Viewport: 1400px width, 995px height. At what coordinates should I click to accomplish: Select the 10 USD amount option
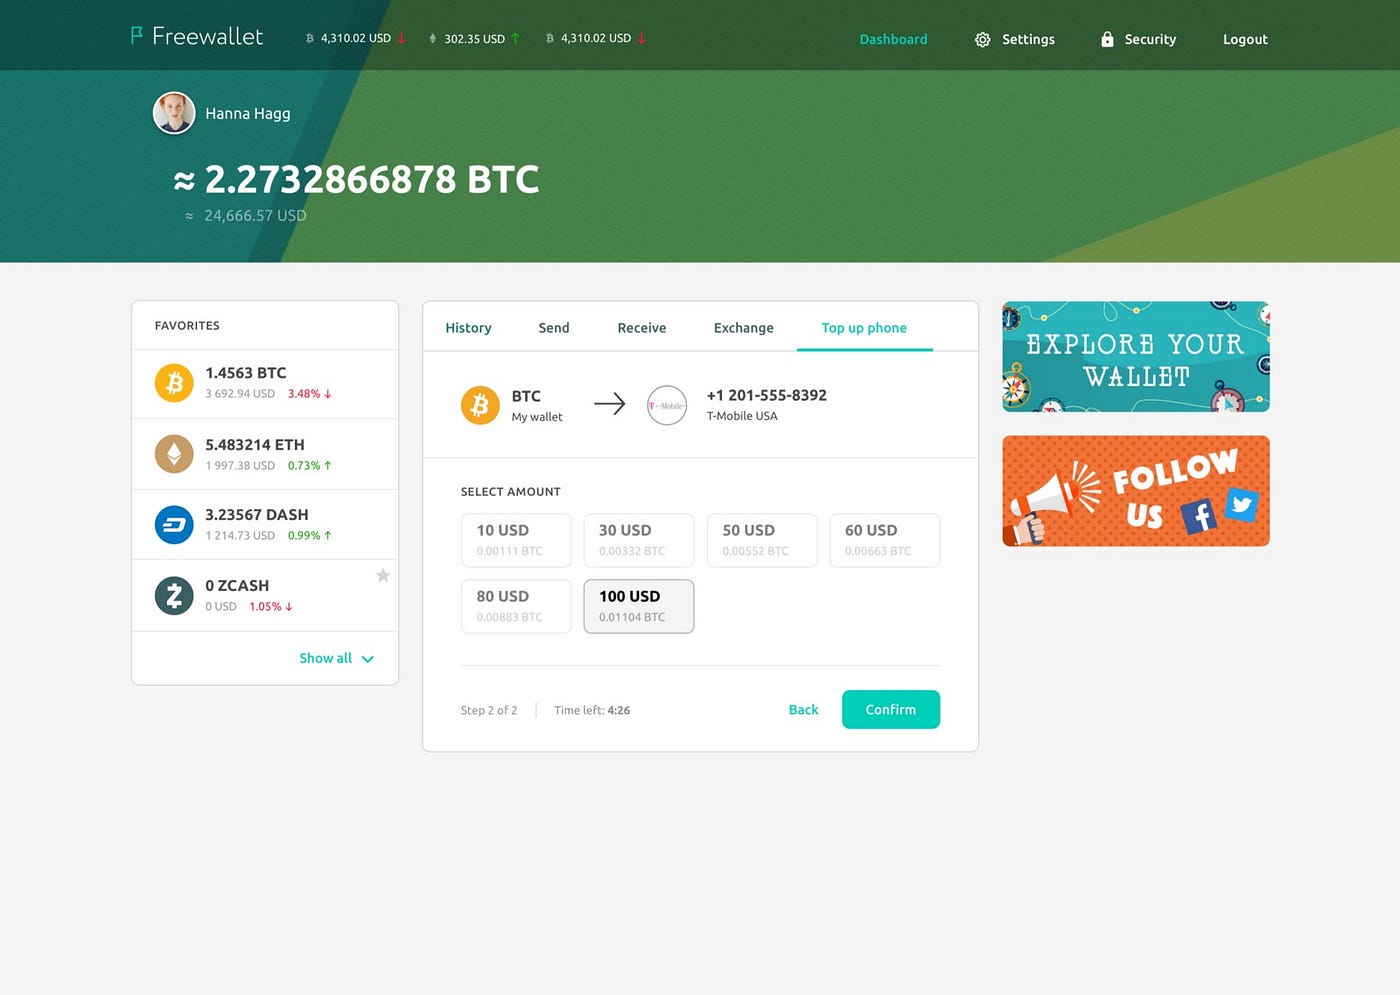516,540
